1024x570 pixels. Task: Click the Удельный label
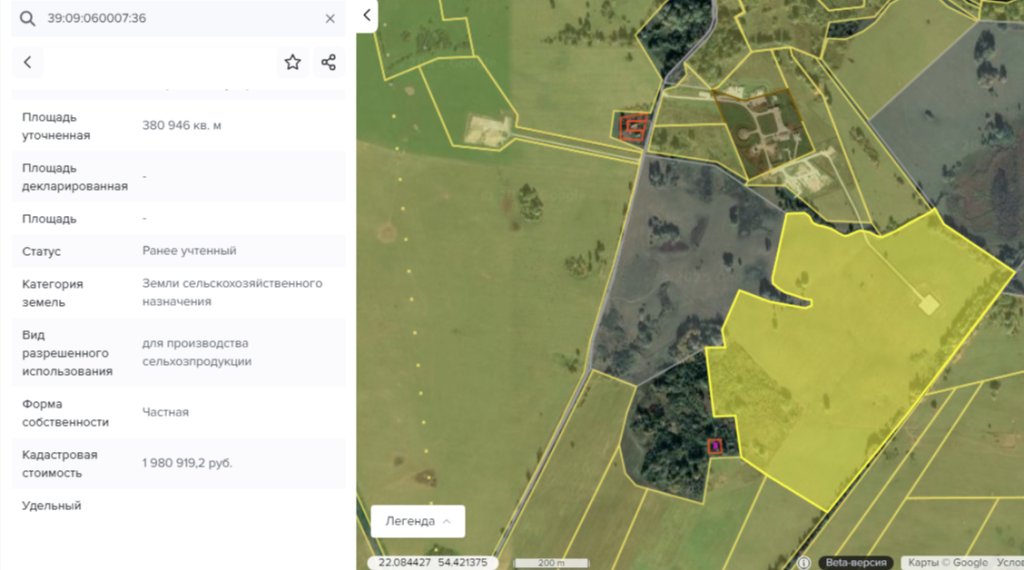tap(52, 505)
